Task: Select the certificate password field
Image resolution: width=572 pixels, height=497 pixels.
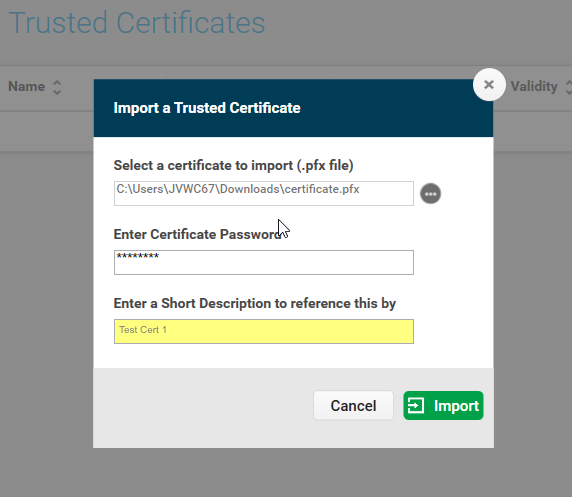Action: [x=264, y=262]
